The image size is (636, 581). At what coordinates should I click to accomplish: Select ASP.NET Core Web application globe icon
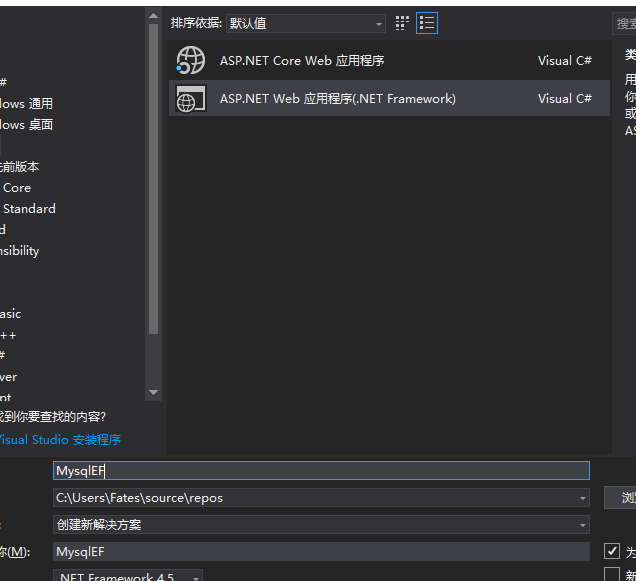191,60
